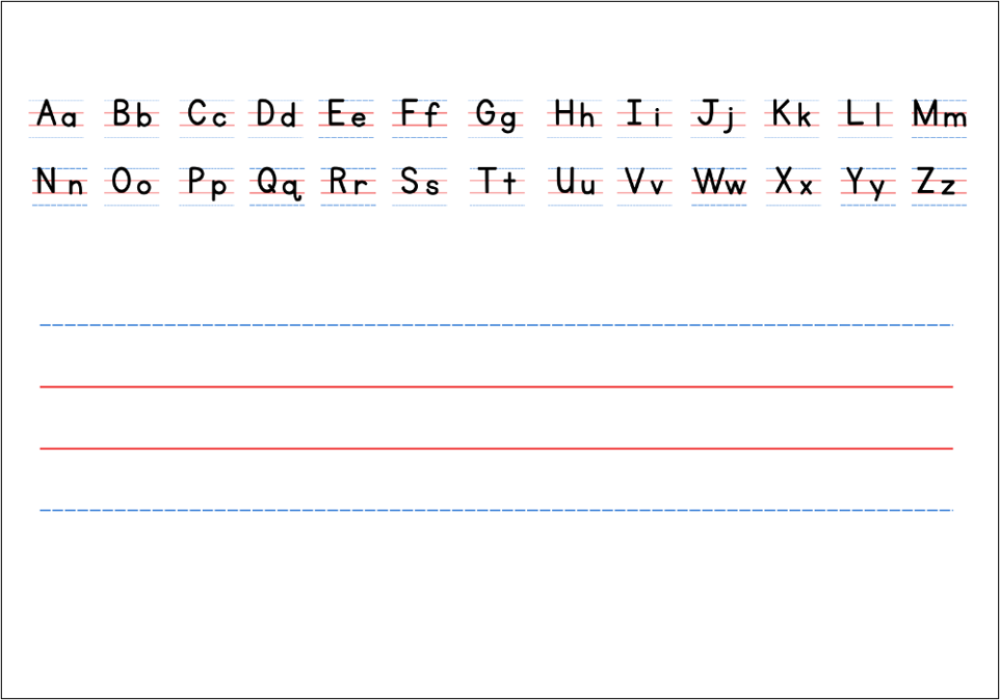1000x700 pixels.
Task: Click the Mm letter pair
Action: pos(939,116)
